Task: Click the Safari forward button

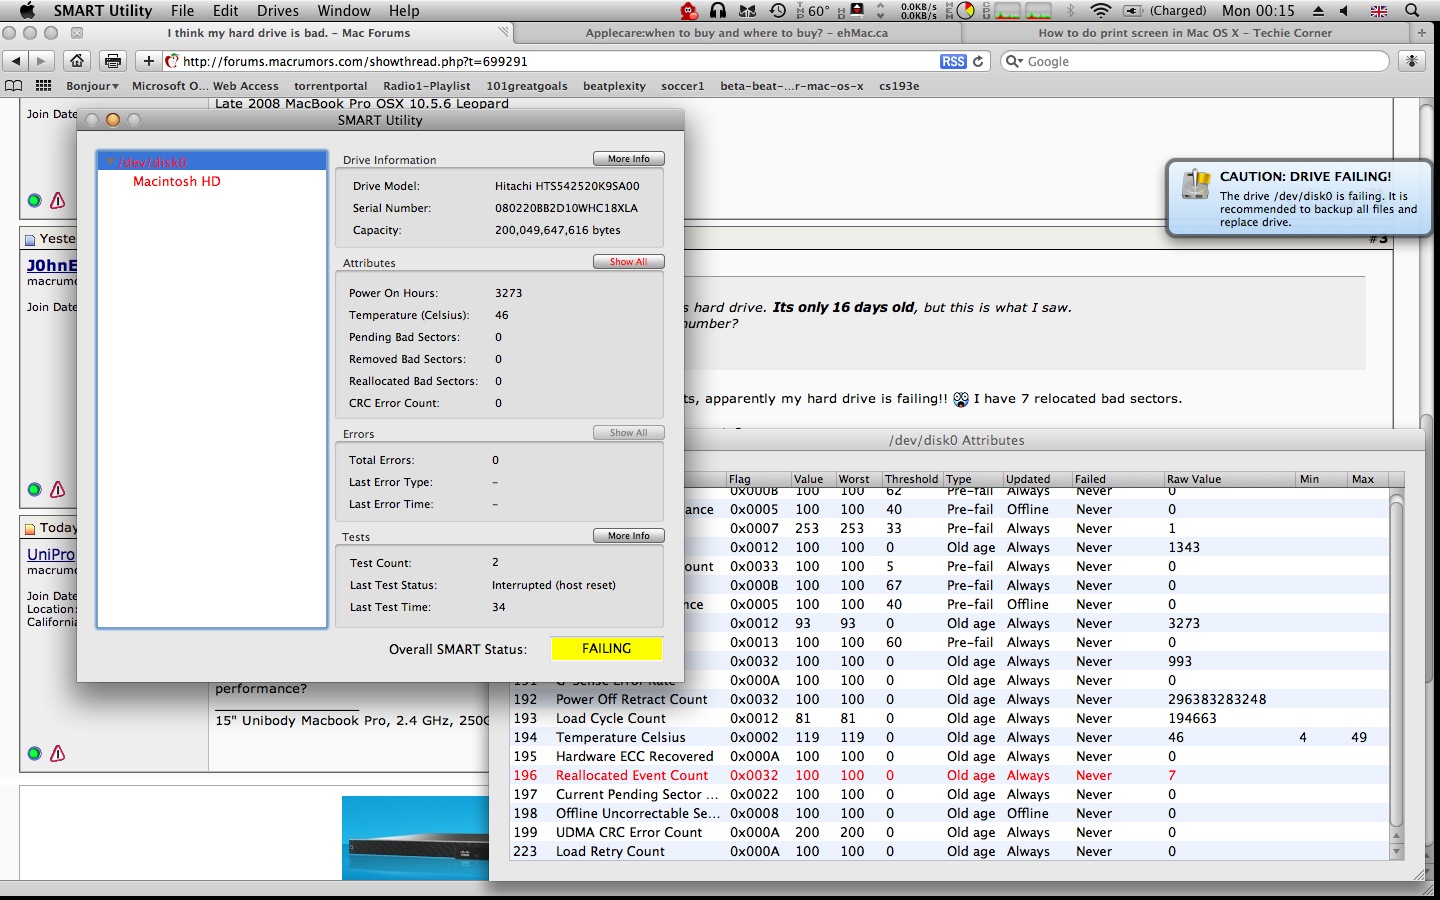Action: (41, 61)
